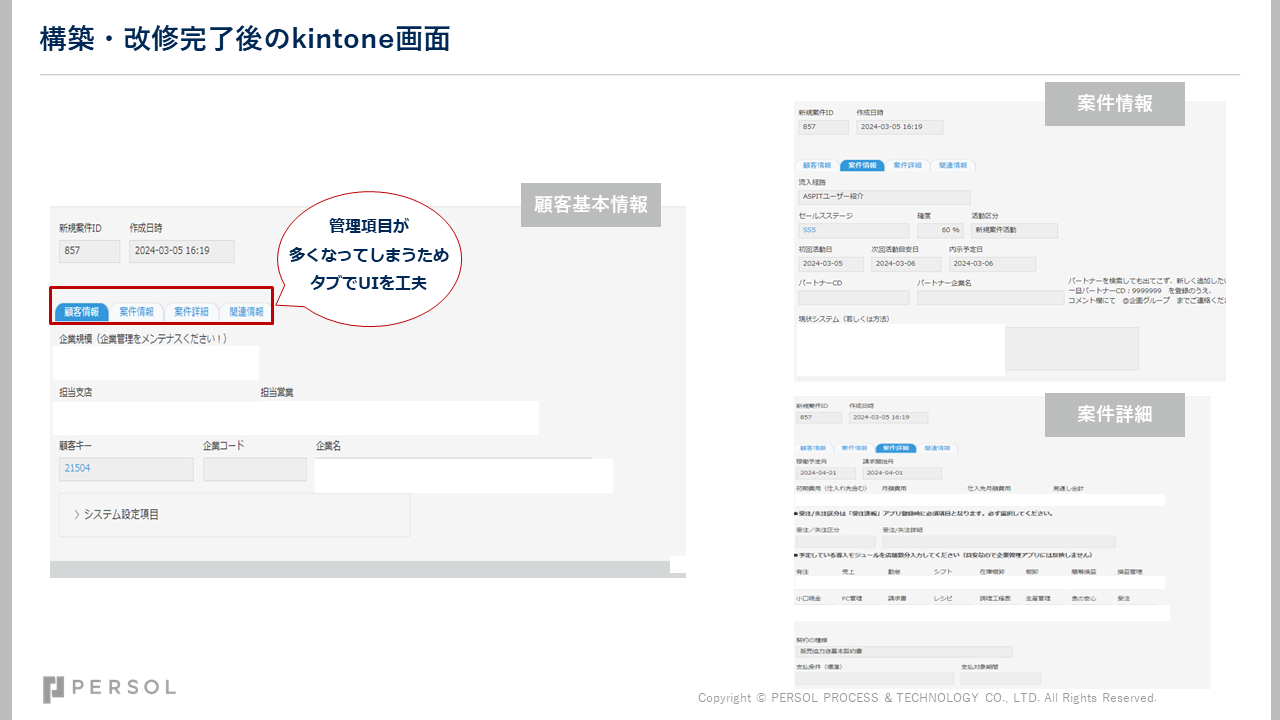Click 活動区分 field showing 新規案件活動
Viewport: 1280px width, 720px height.
(1015, 230)
